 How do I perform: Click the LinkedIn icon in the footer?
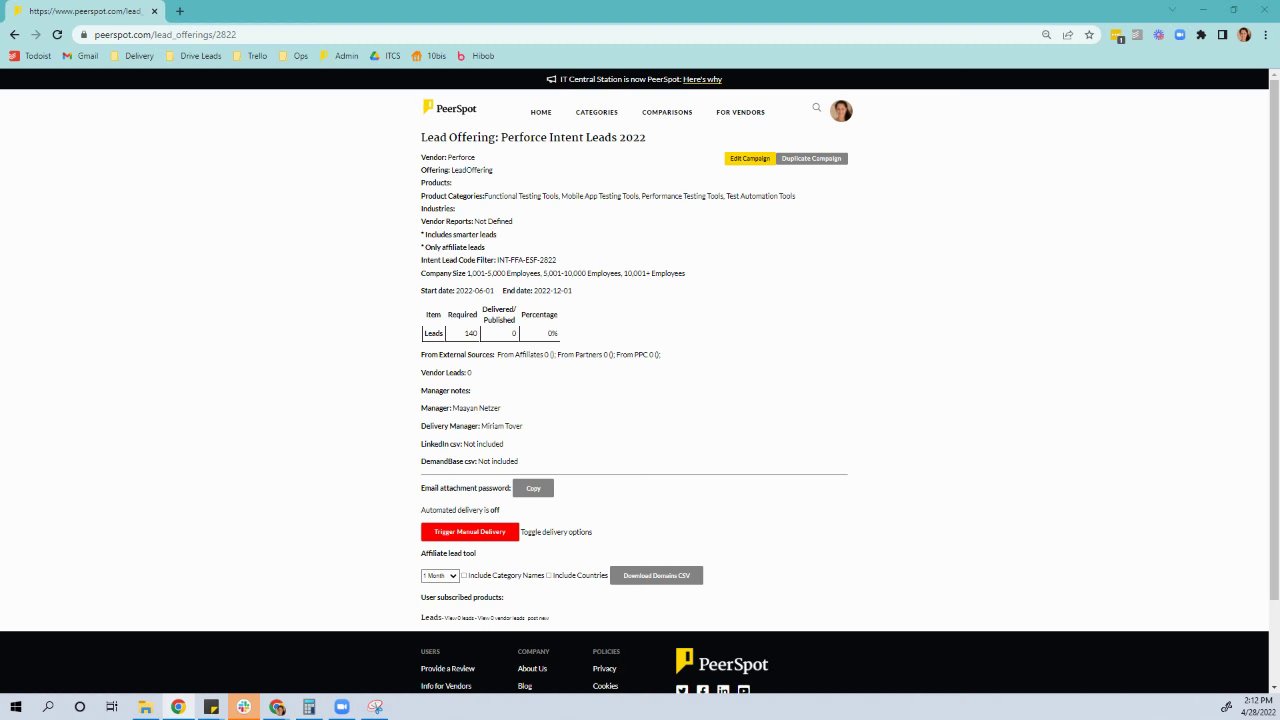(723, 690)
